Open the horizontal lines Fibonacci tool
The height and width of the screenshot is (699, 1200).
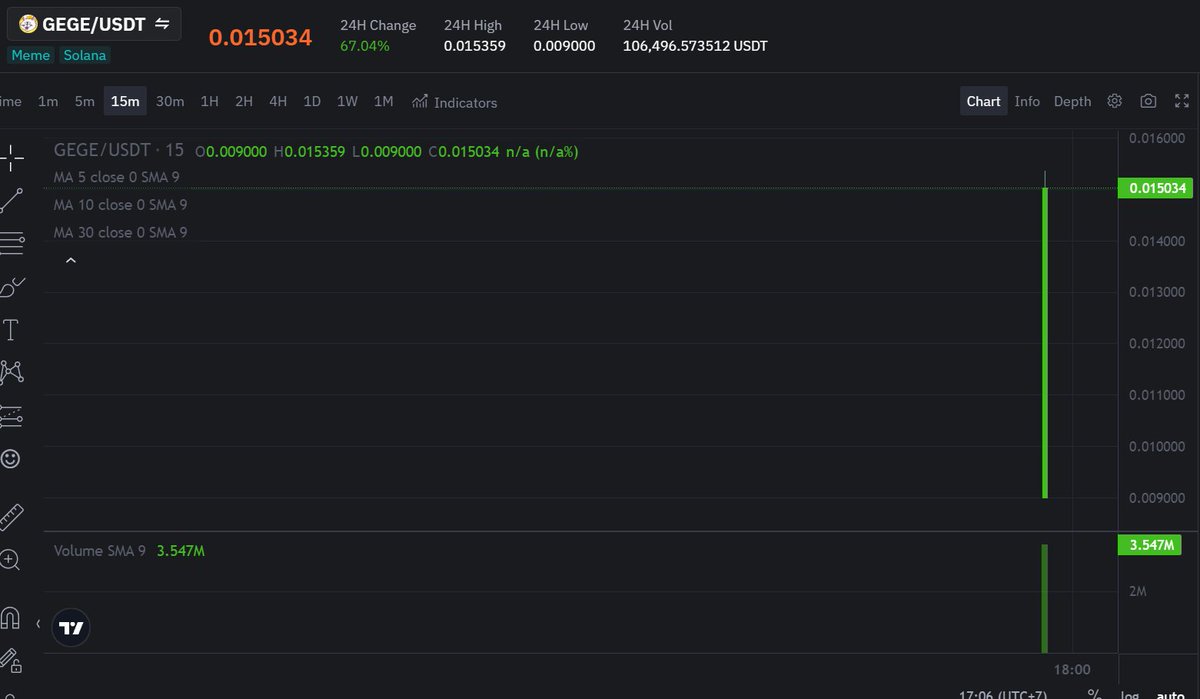point(11,243)
